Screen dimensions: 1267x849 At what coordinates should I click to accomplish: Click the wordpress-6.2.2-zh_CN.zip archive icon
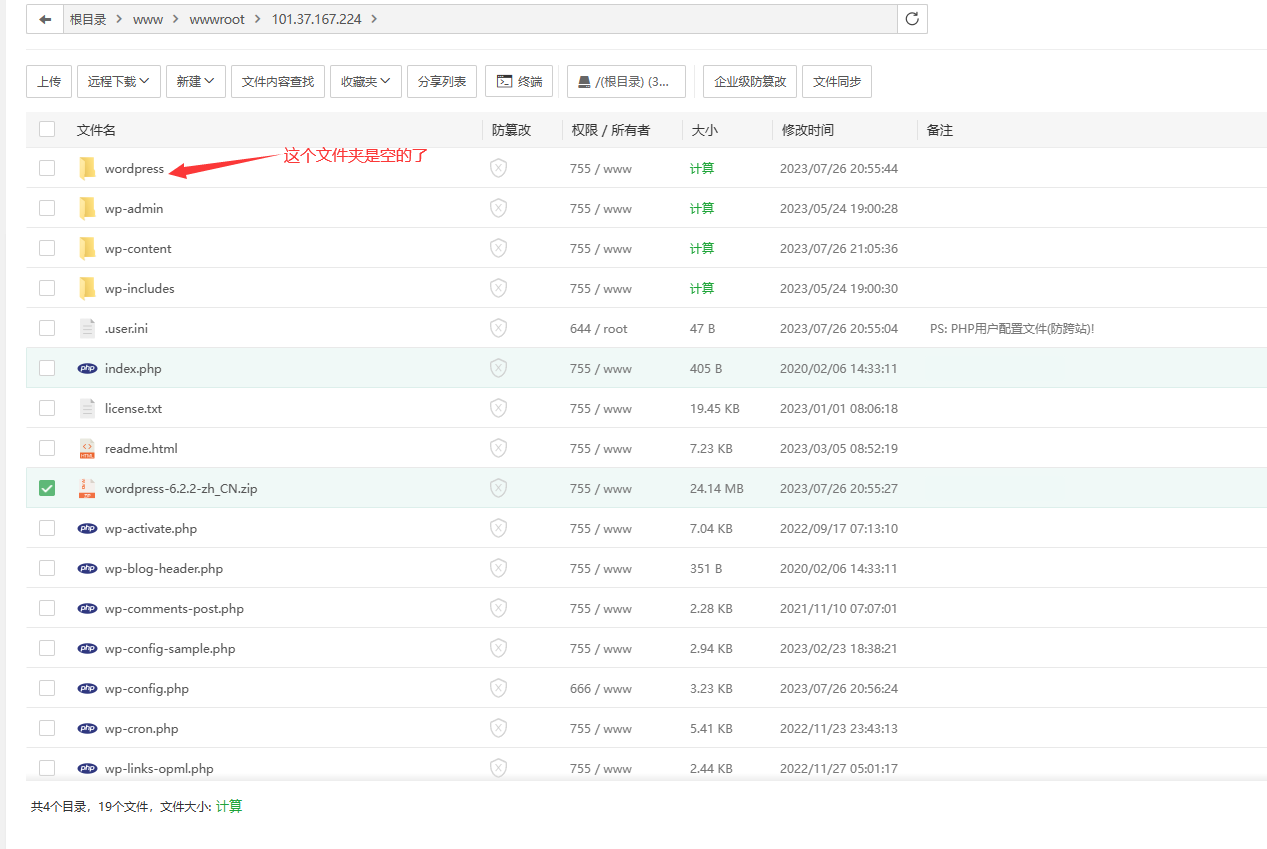pyautogui.click(x=87, y=488)
